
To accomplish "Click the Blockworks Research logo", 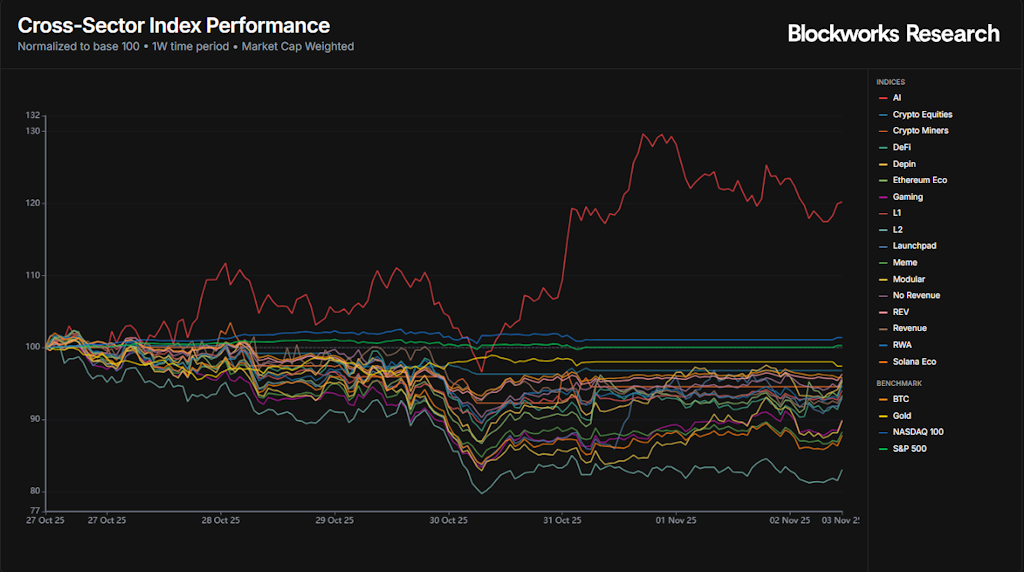I will pyautogui.click(x=893, y=33).
